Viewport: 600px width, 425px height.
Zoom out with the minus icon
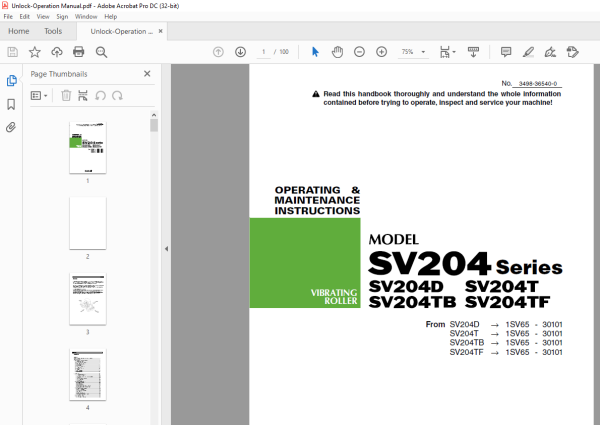pos(359,52)
